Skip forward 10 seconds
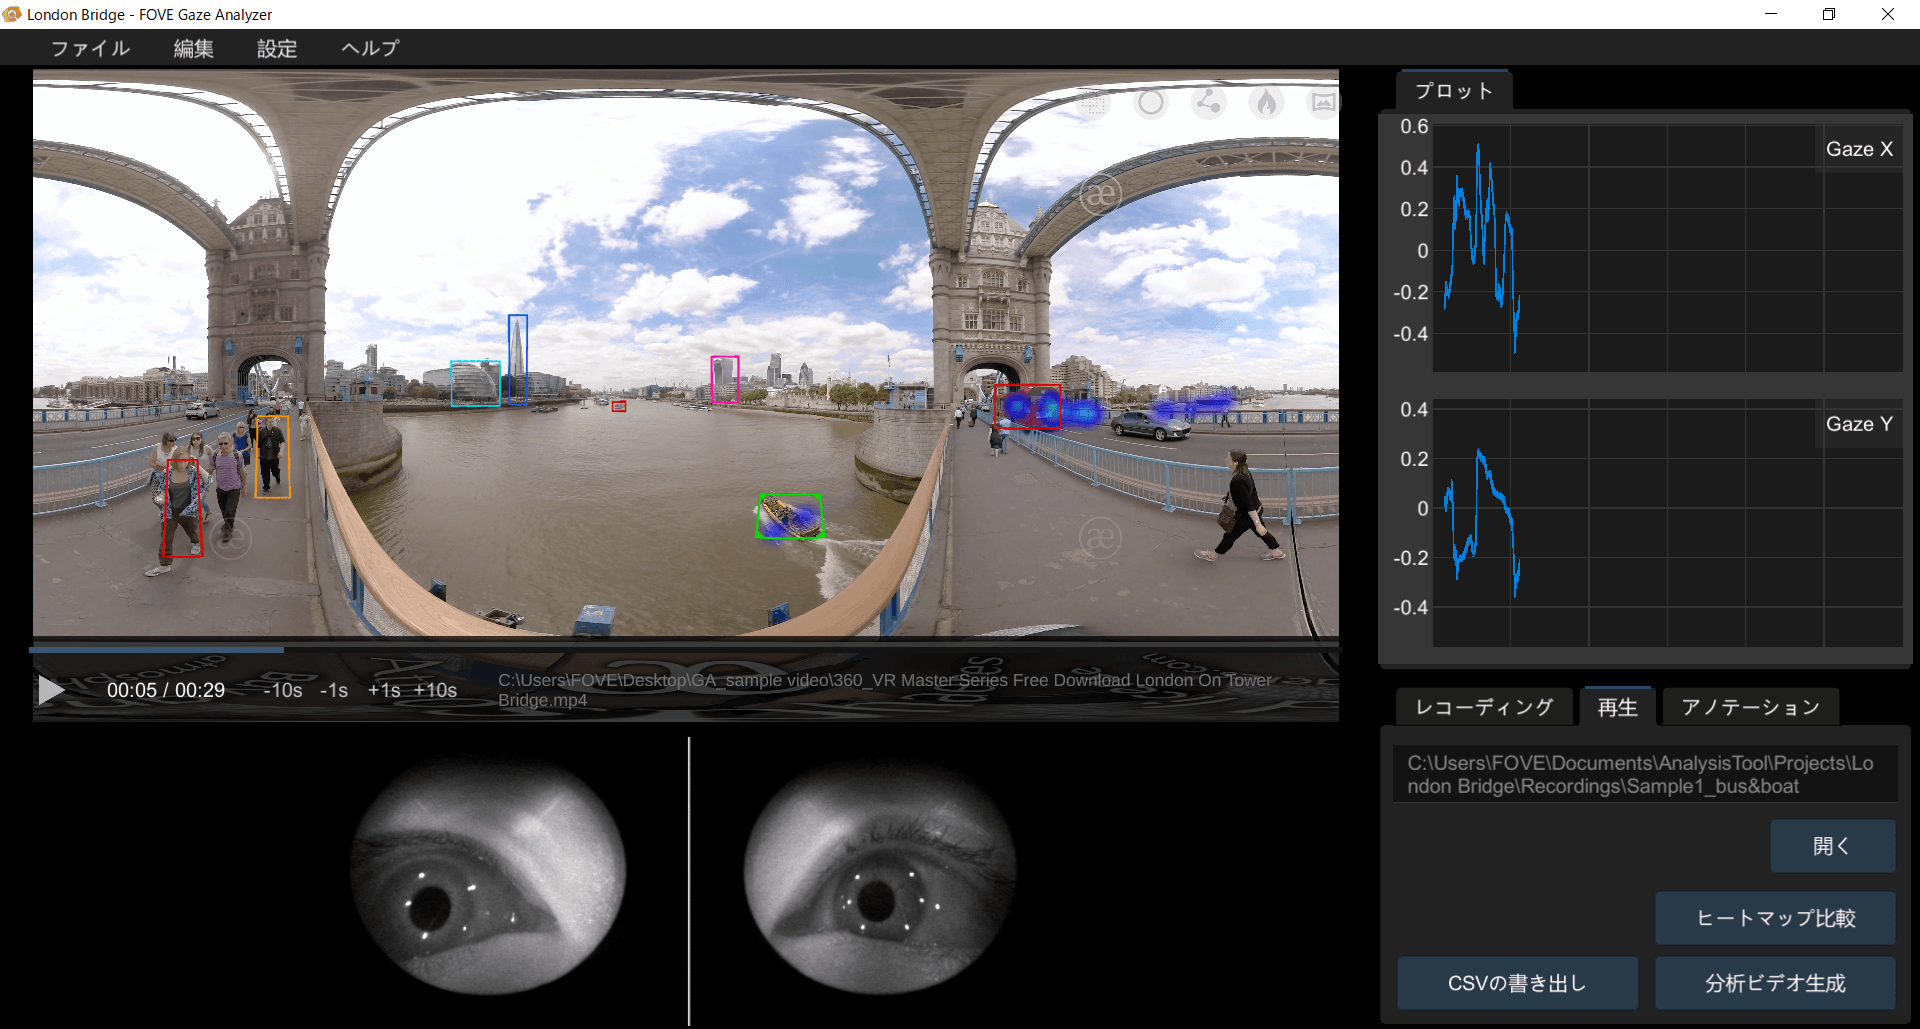This screenshot has height=1029, width=1920. click(x=436, y=690)
